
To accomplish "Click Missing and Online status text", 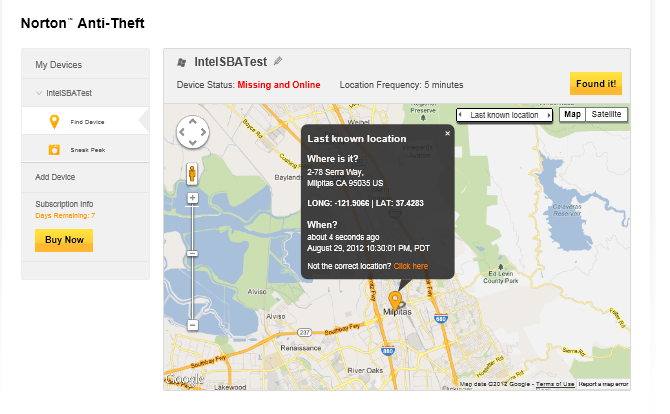I will pos(279,85).
